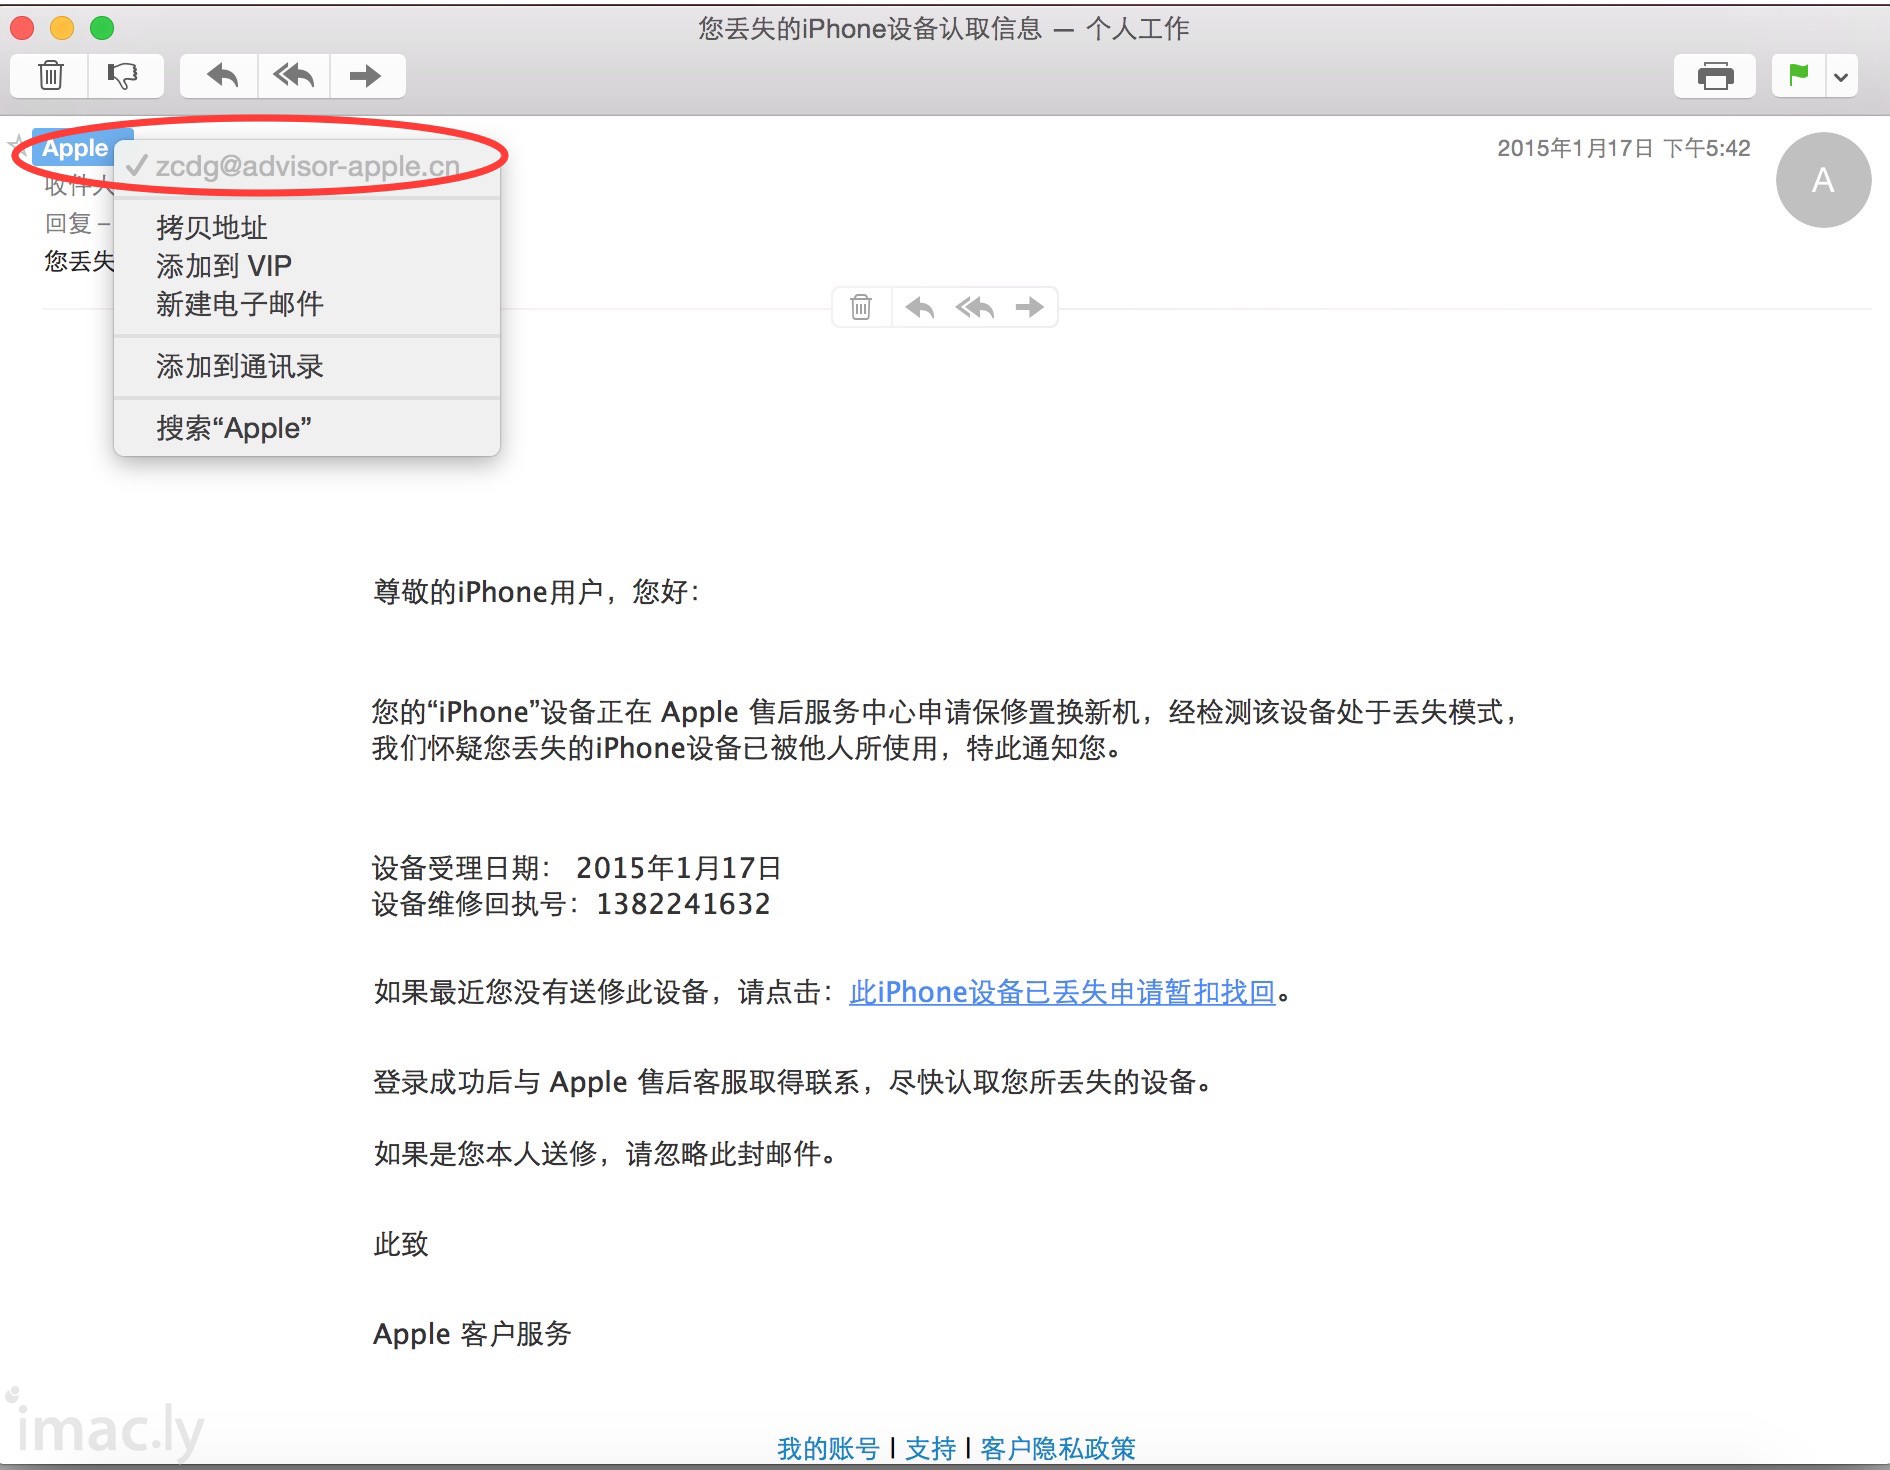Open the 支持 footer link
Image resolution: width=1890 pixels, height=1470 pixels.
930,1448
